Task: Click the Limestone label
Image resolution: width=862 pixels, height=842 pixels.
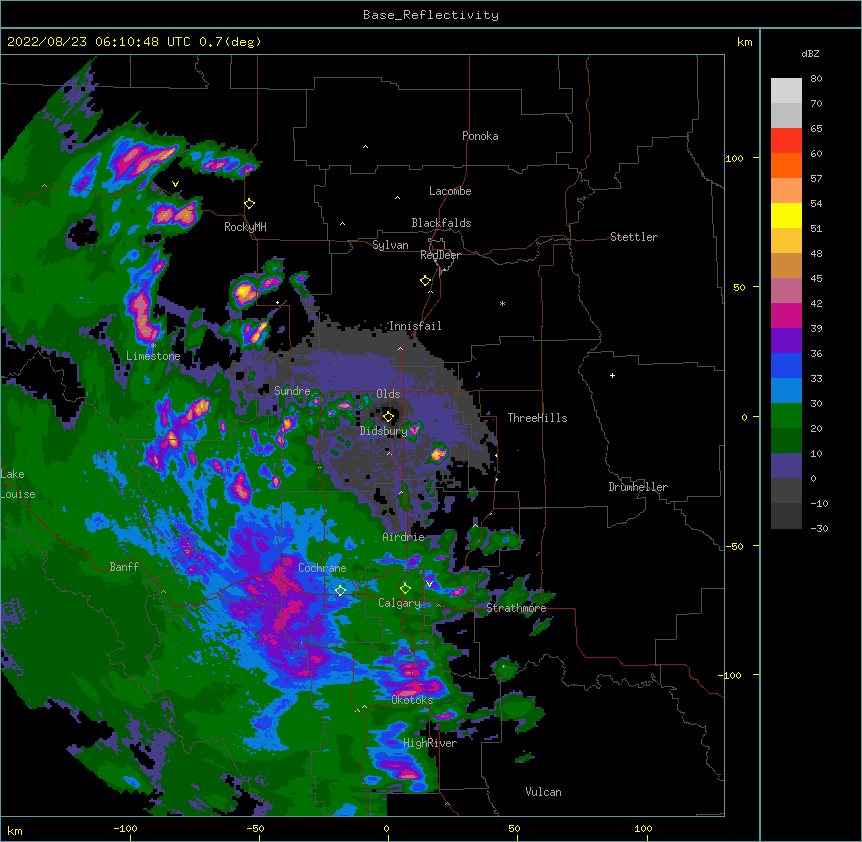Action: [153, 356]
